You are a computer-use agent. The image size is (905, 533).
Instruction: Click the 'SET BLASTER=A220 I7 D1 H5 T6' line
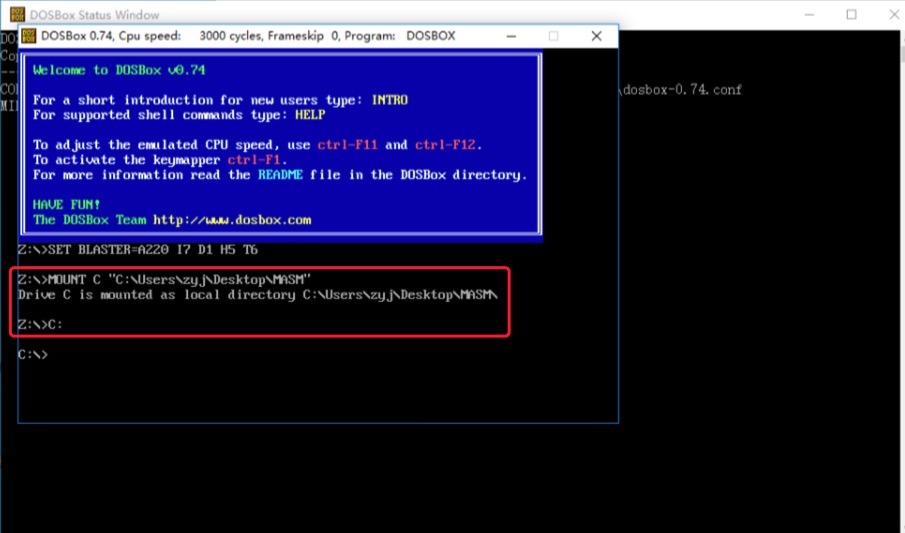(138, 250)
